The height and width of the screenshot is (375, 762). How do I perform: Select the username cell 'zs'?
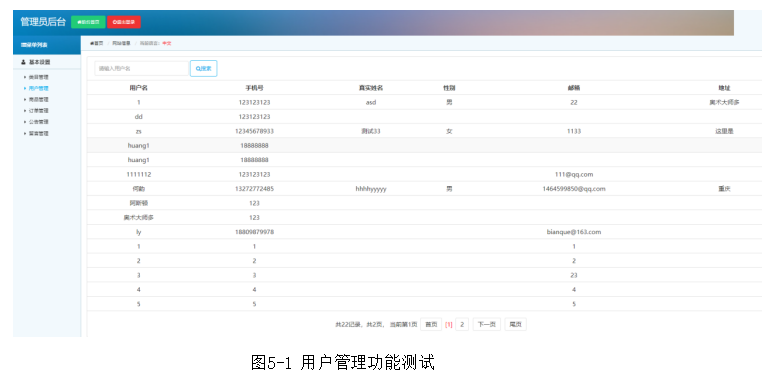[139, 131]
